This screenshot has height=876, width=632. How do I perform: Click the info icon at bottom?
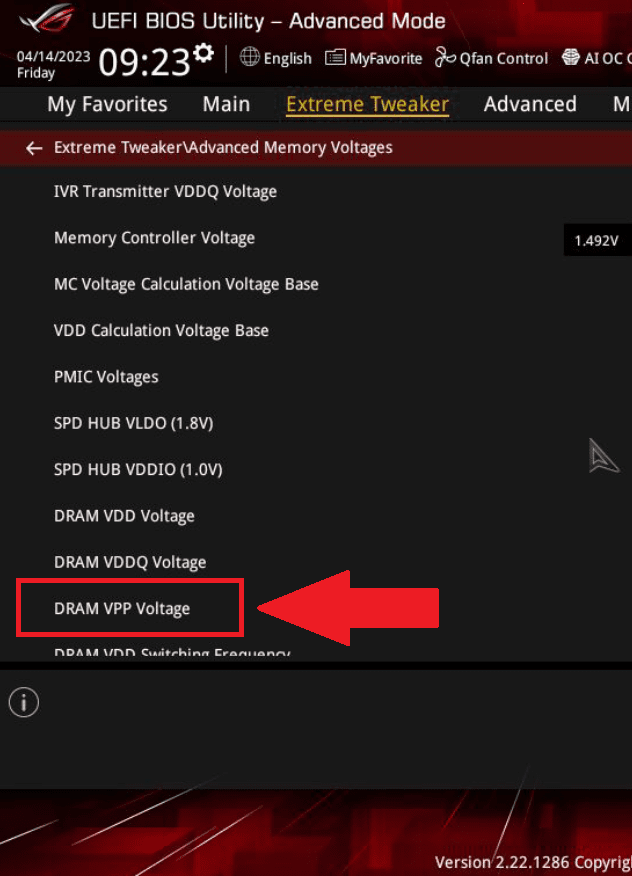pos(24,703)
